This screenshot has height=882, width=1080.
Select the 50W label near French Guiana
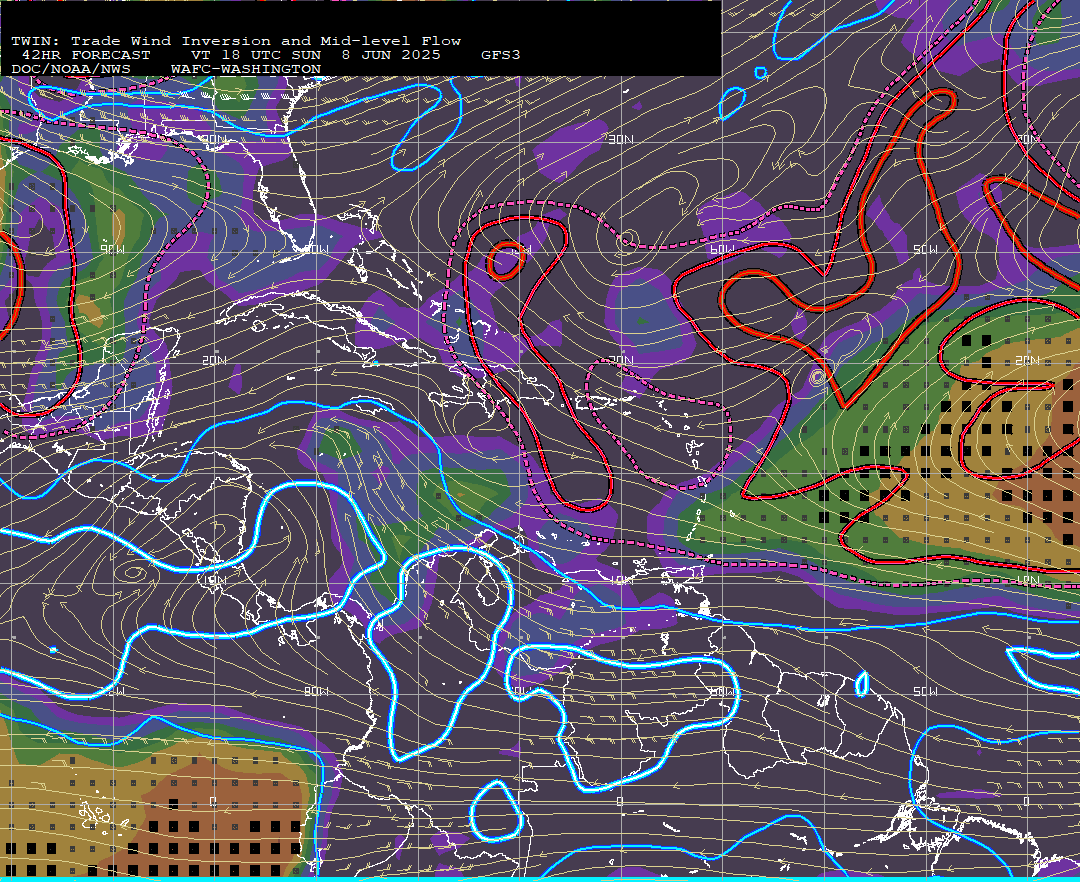click(x=925, y=691)
